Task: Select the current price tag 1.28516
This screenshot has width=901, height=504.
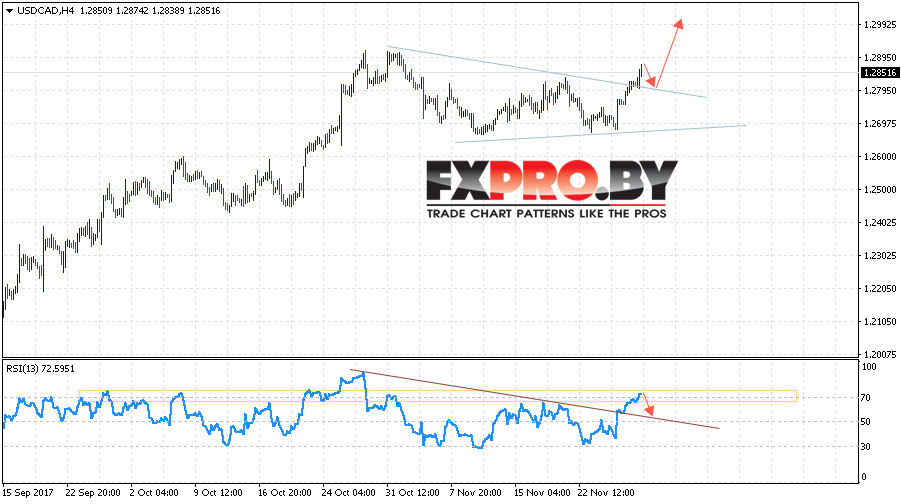Action: coord(879,72)
